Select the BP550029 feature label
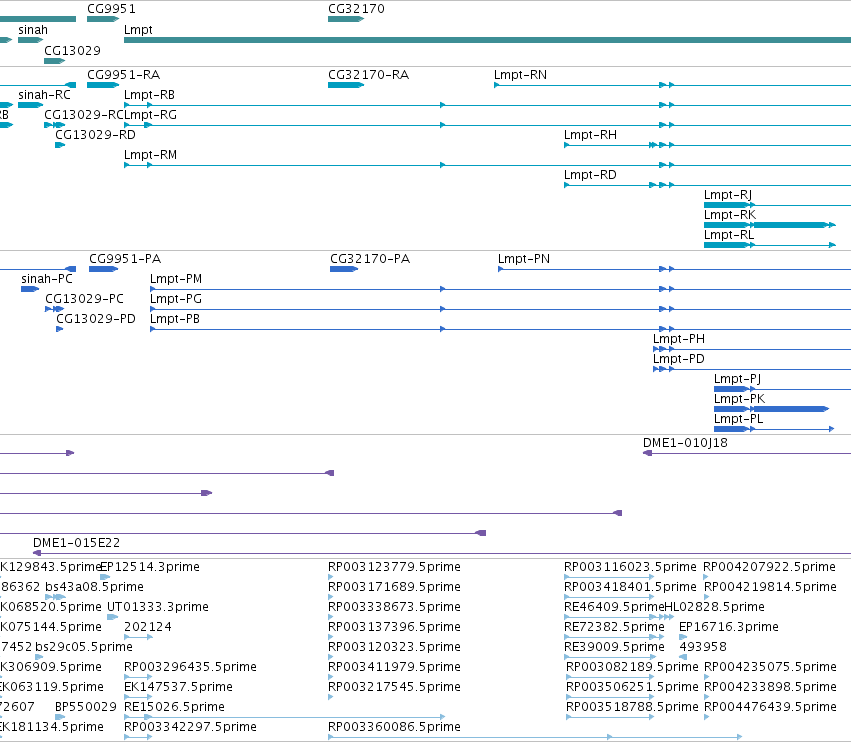851x742 pixels. 86,707
